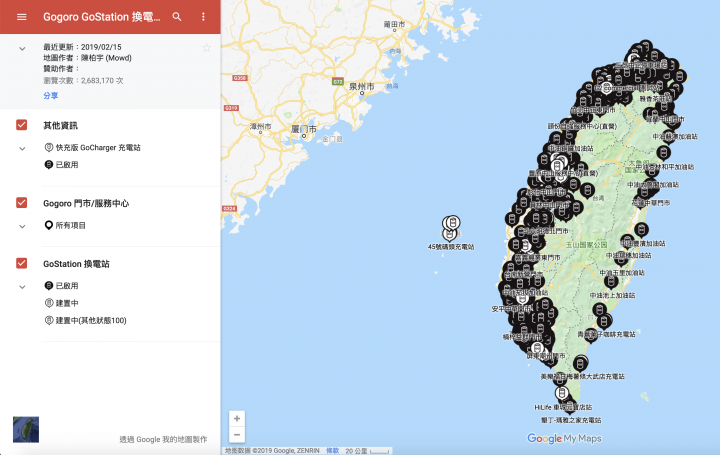Click the GoCharger shield legend icon

click(x=49, y=147)
